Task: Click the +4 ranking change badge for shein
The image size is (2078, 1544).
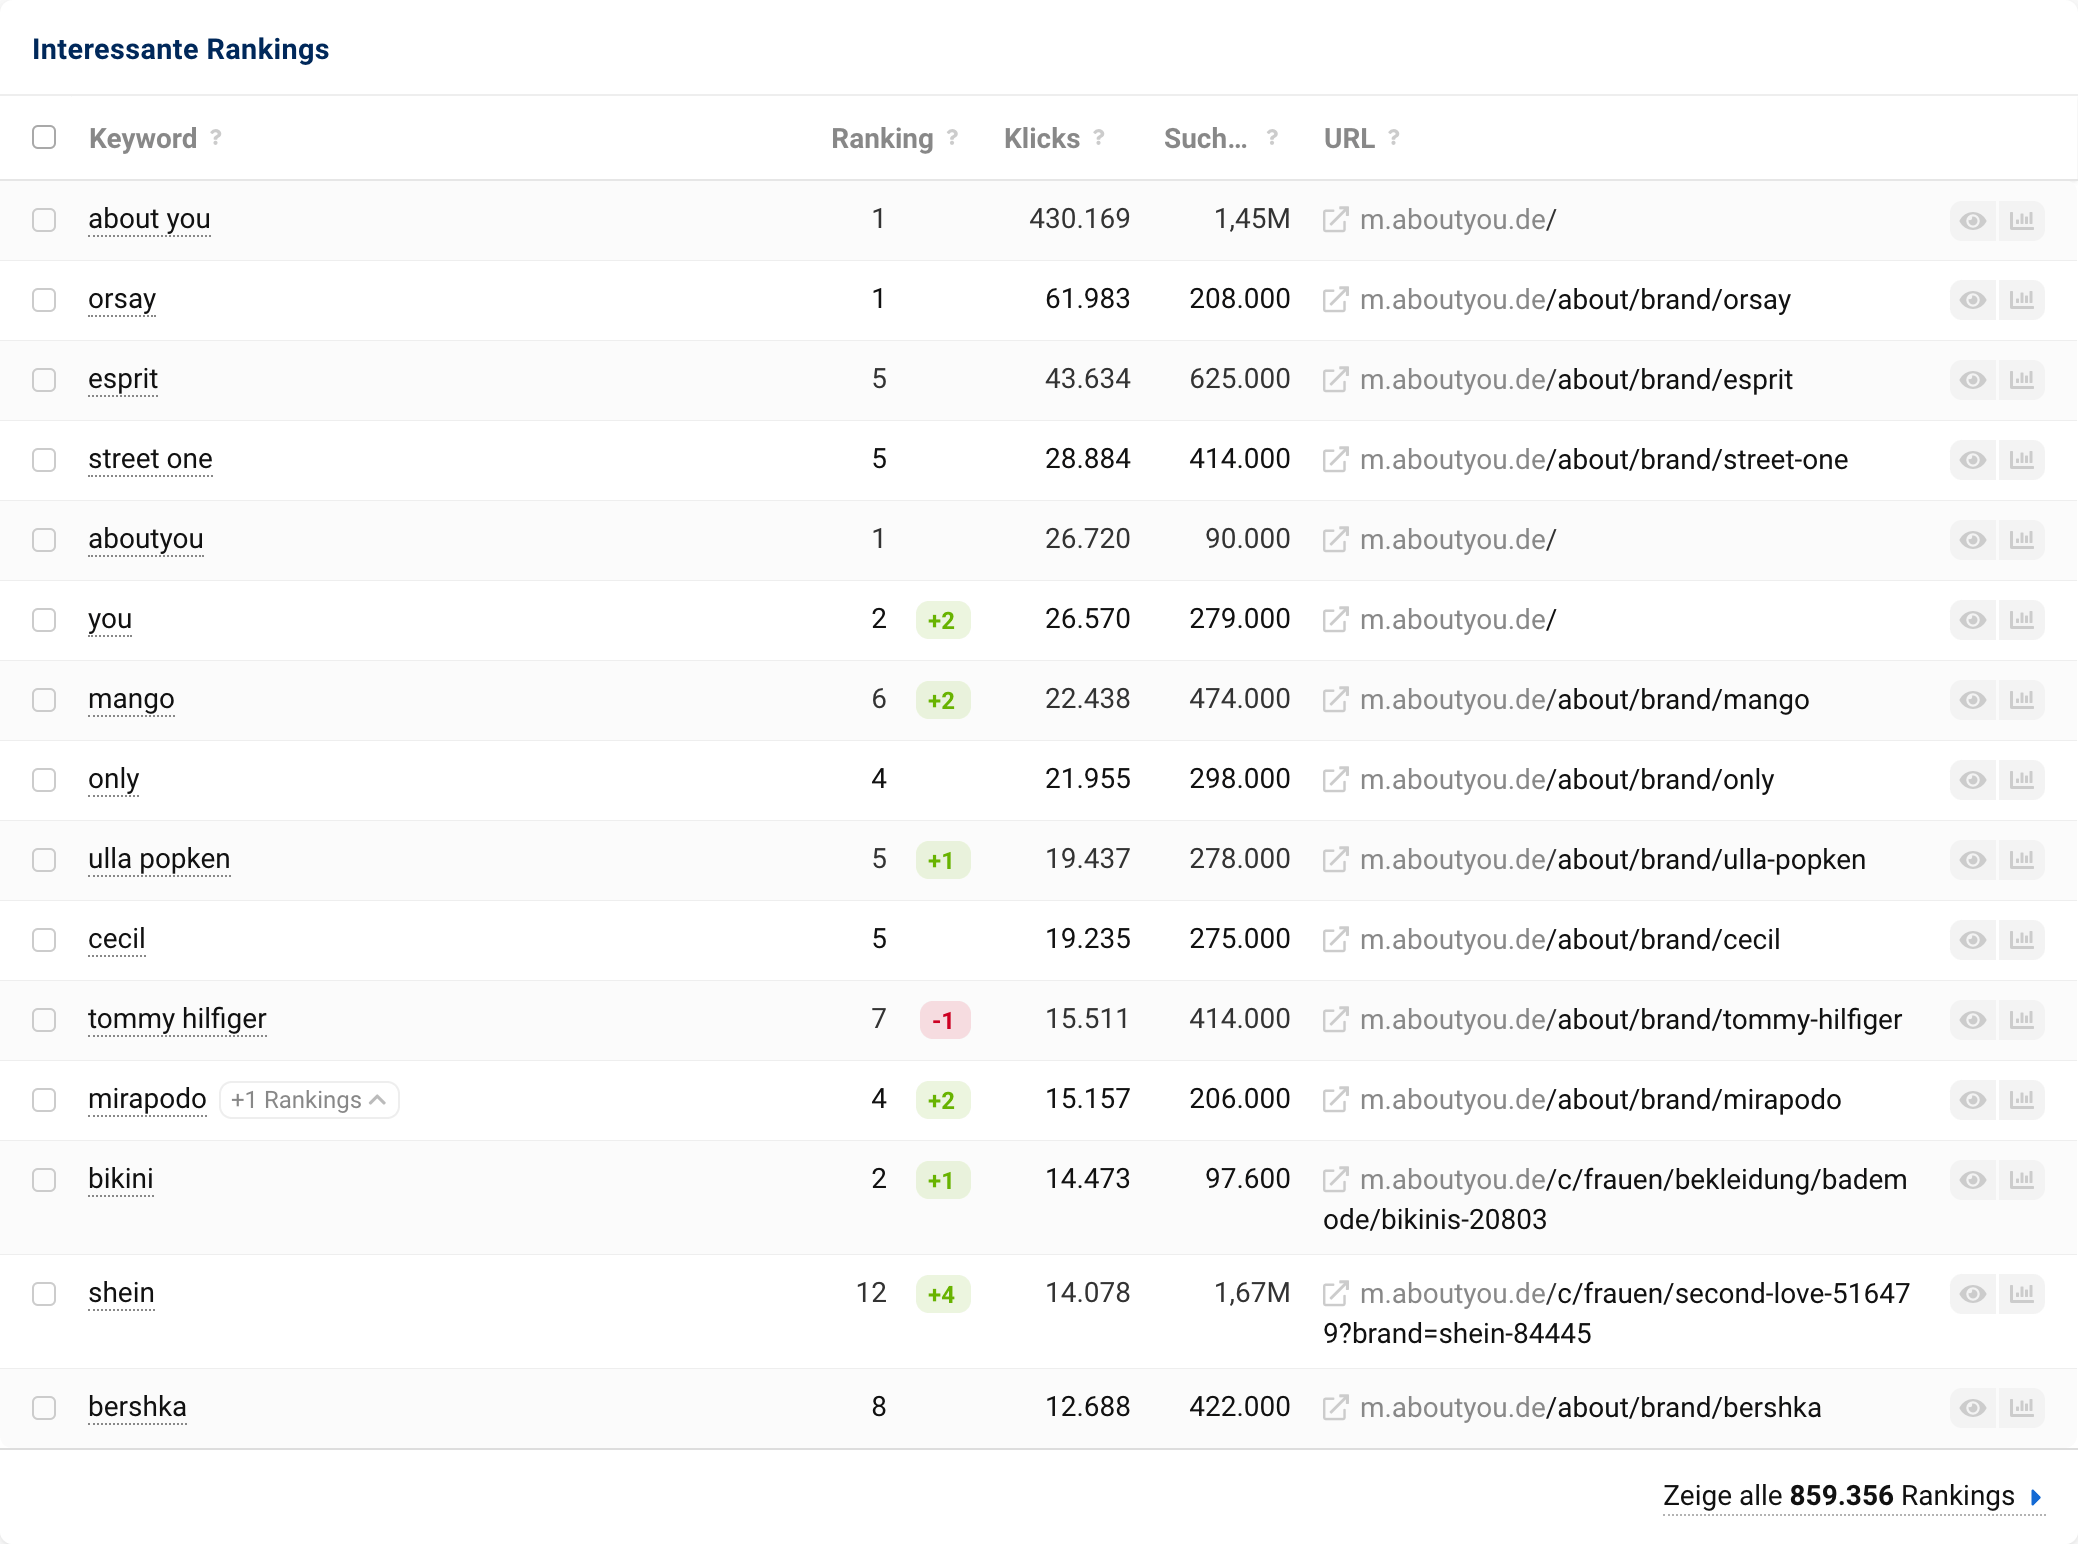Action: pos(942,1294)
